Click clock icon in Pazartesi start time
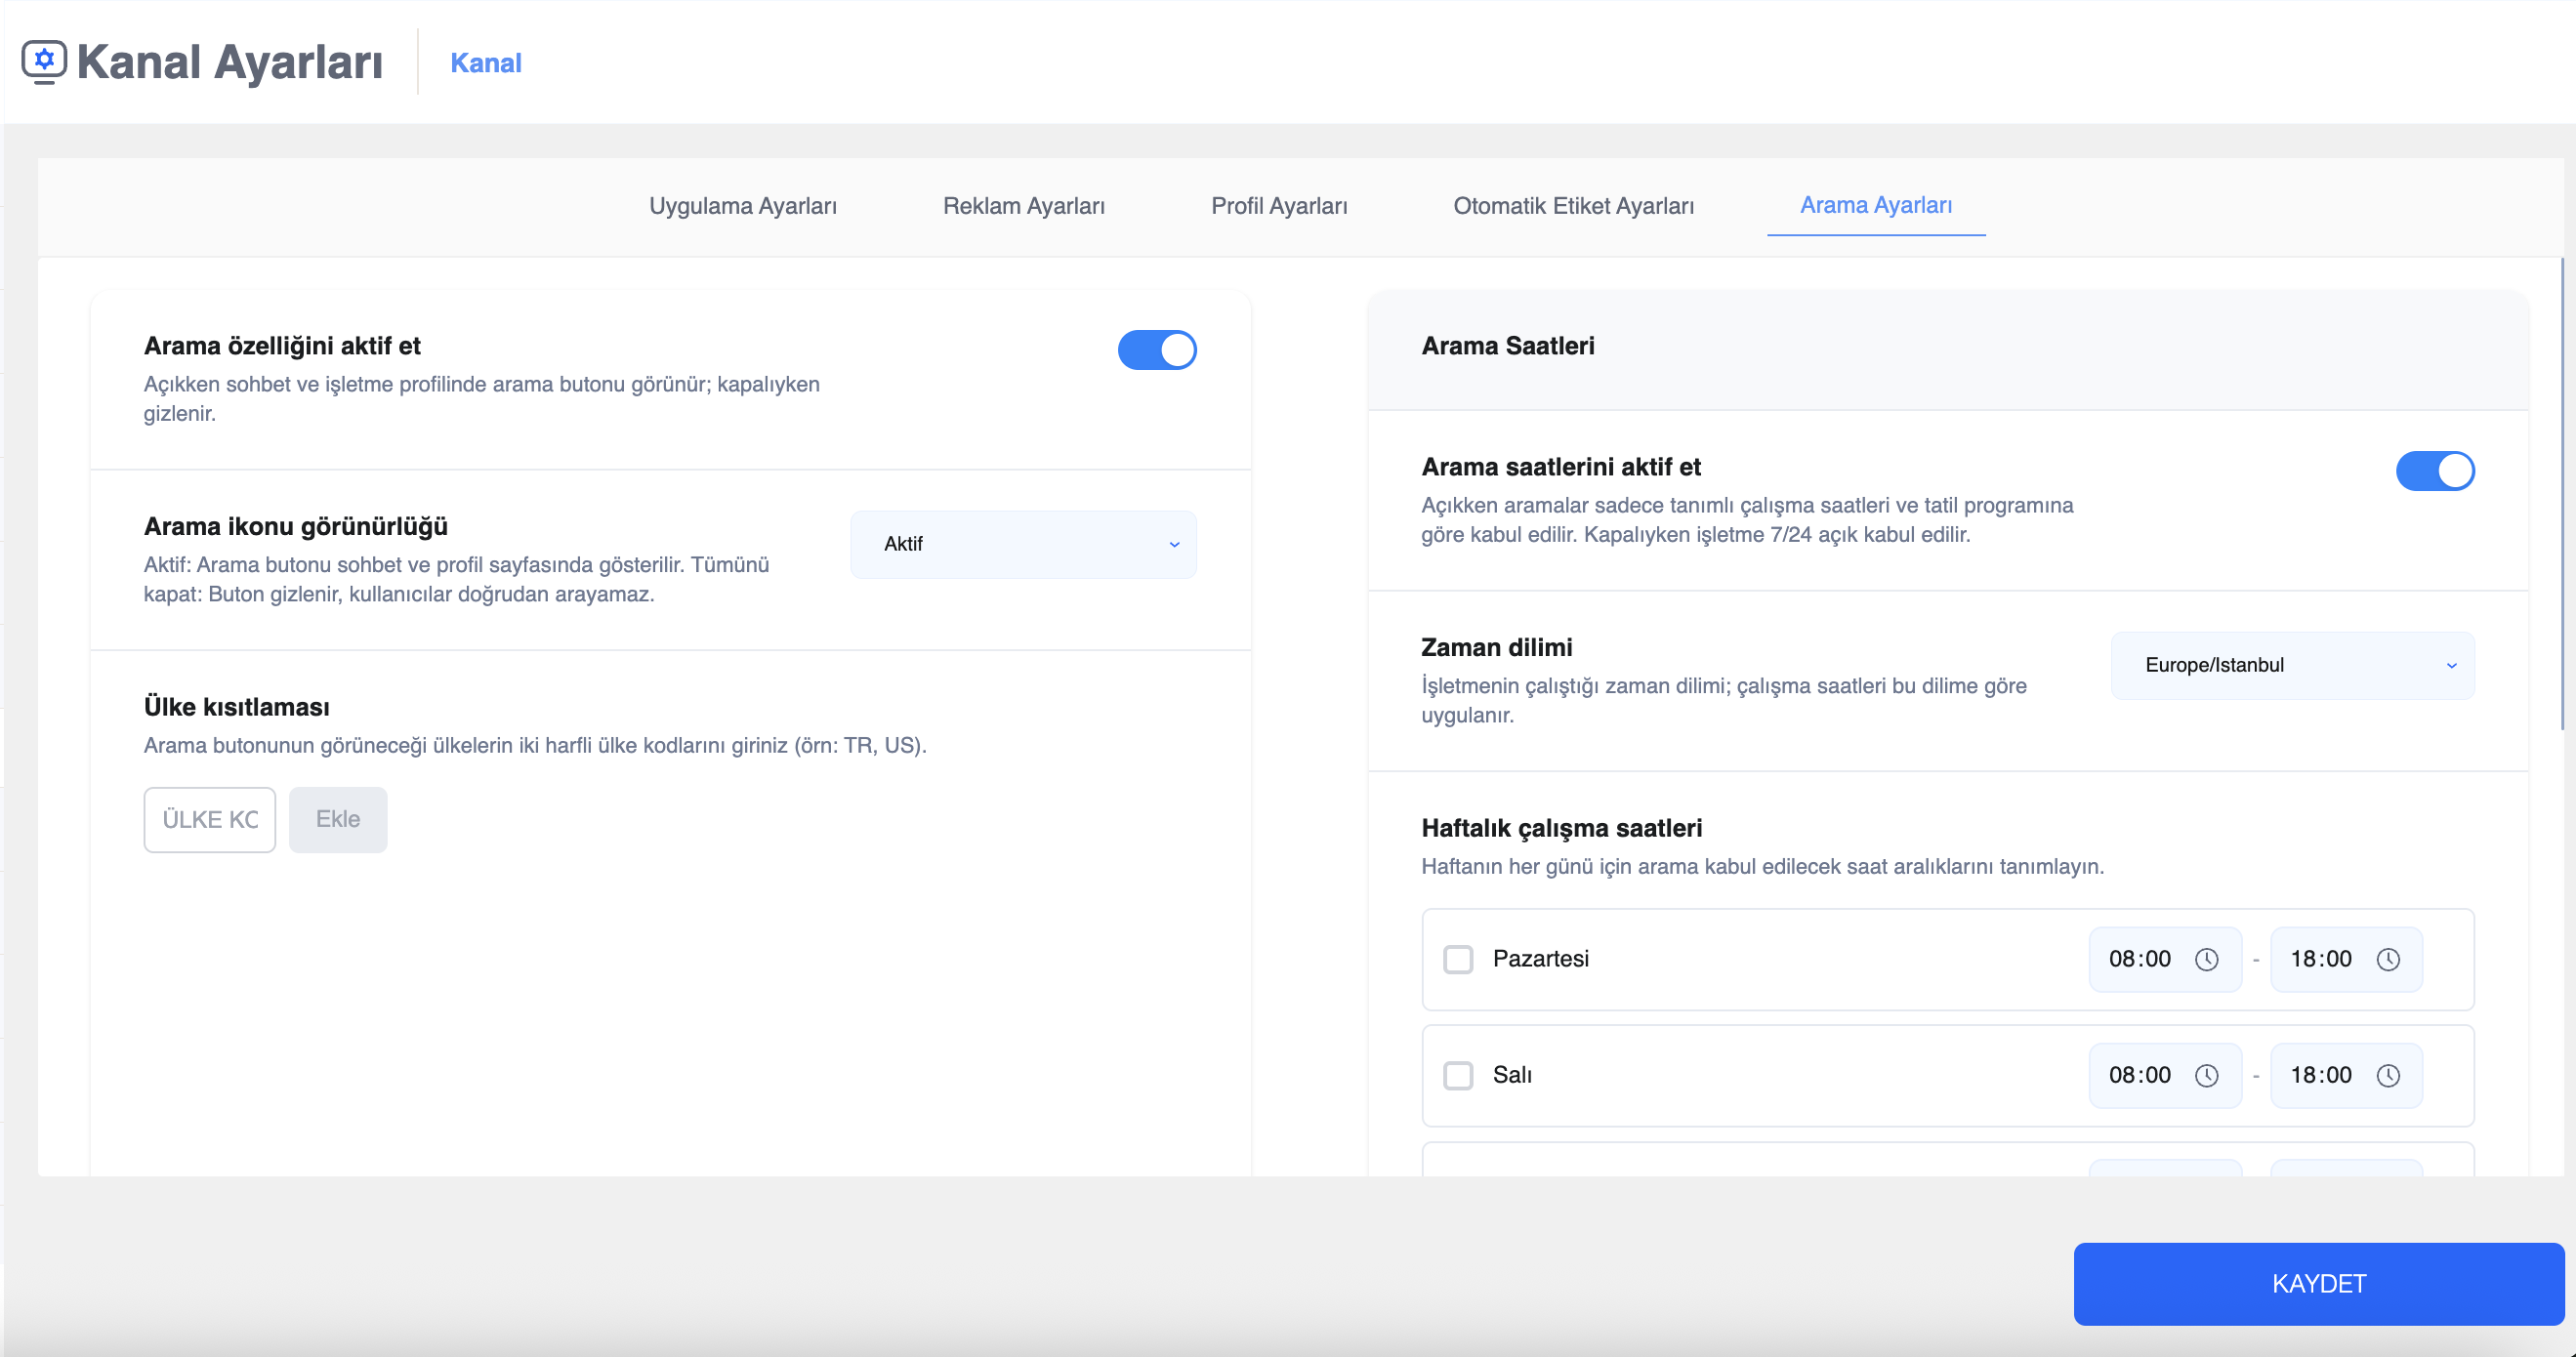This screenshot has height=1357, width=2576. [2206, 960]
